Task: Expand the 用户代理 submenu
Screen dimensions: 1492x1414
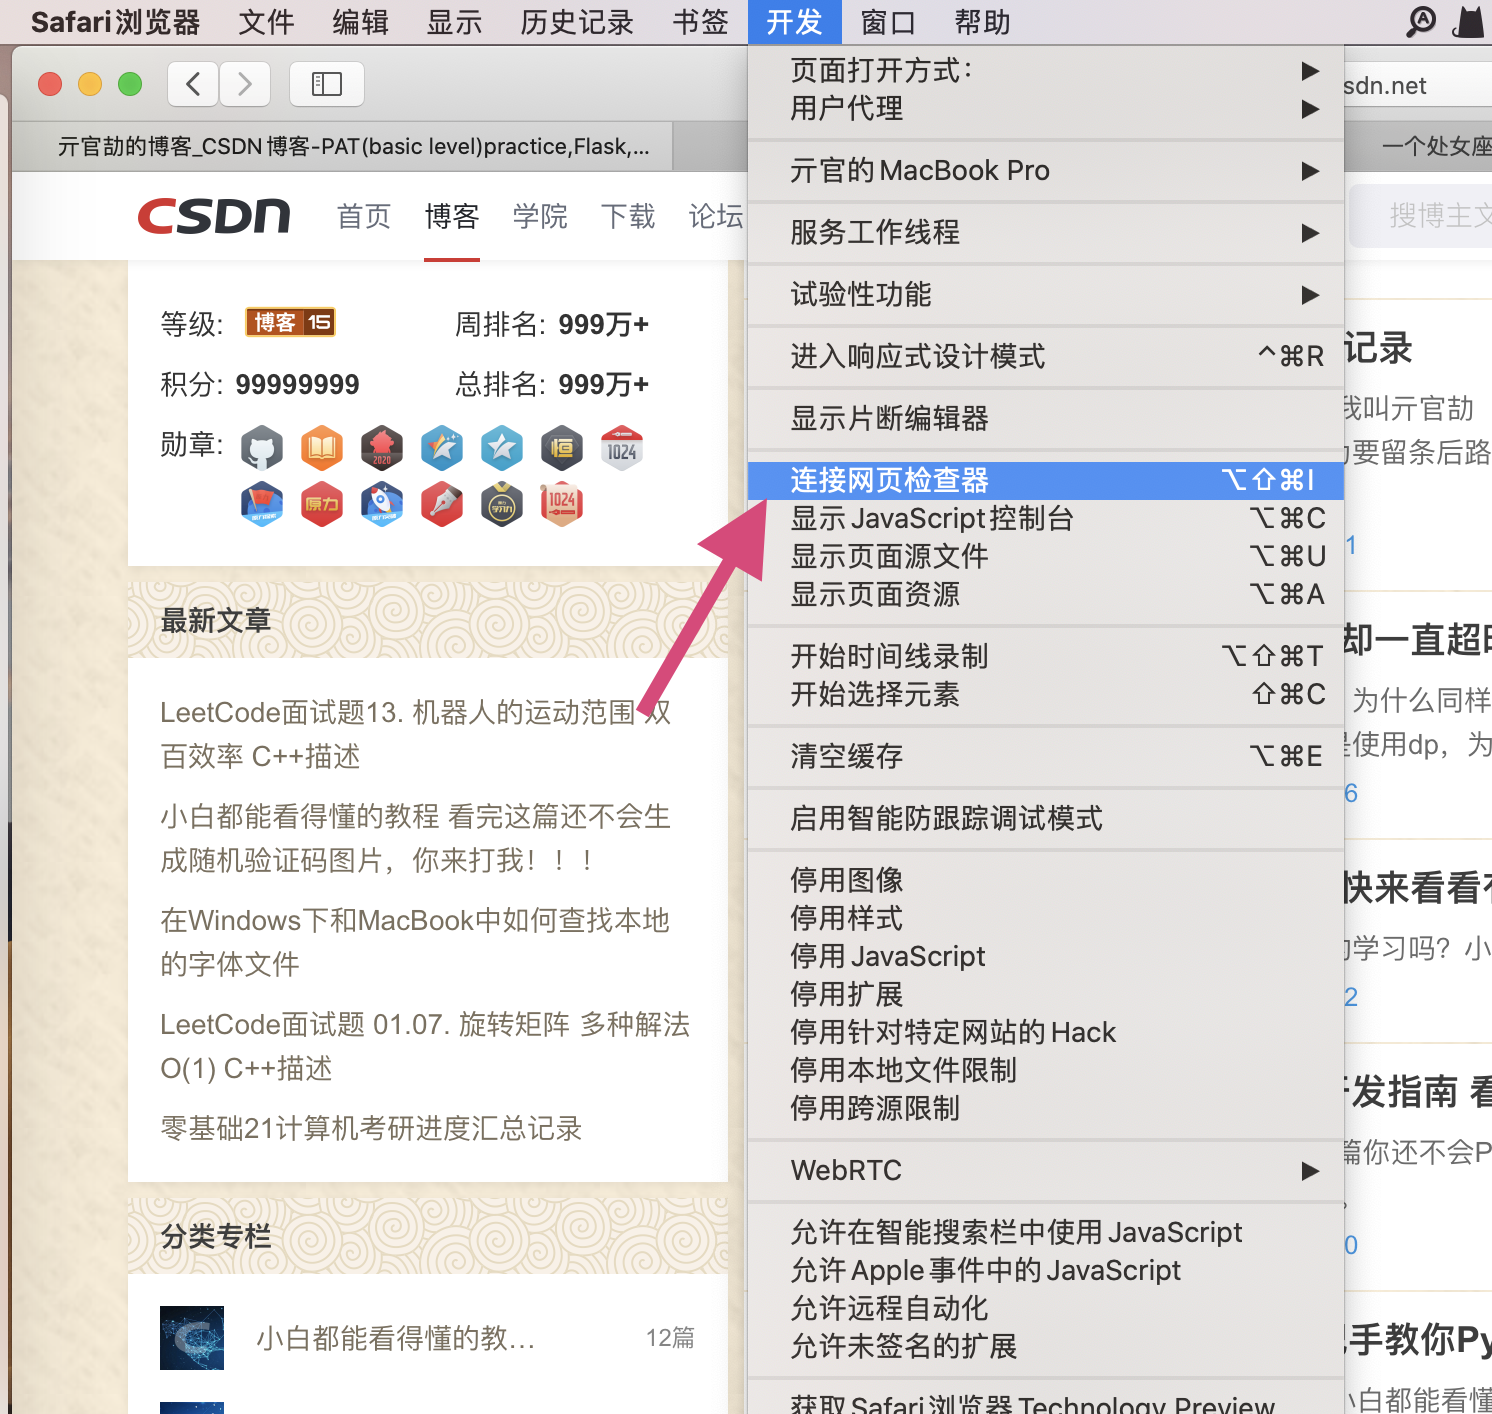Action: 1045,108
